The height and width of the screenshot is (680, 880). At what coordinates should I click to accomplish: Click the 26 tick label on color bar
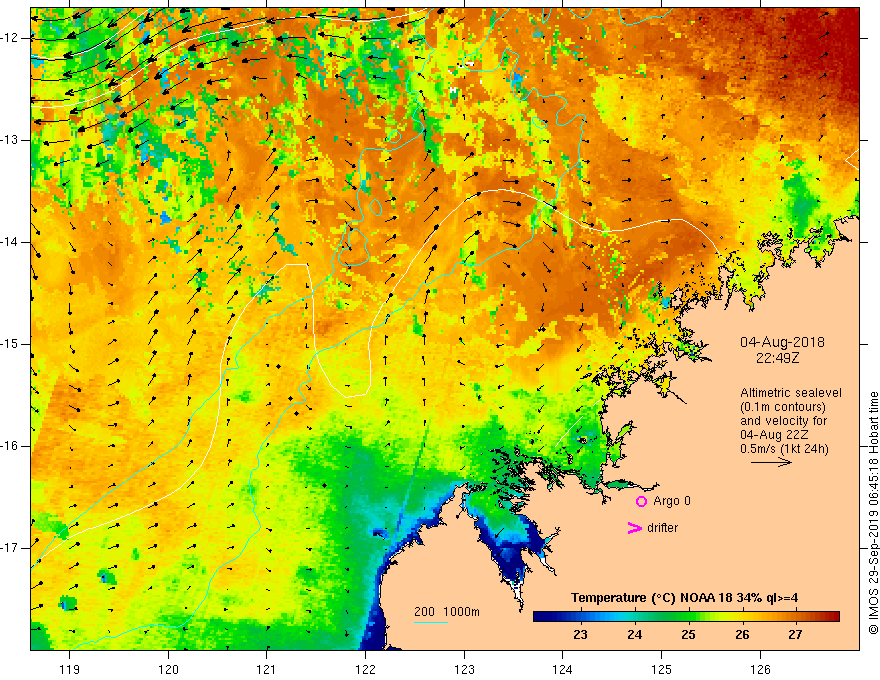pos(742,635)
